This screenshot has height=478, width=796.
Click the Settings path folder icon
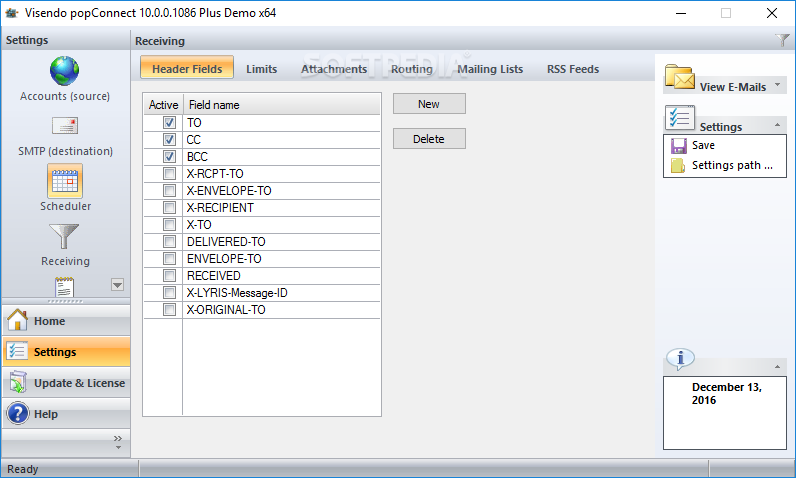point(678,165)
